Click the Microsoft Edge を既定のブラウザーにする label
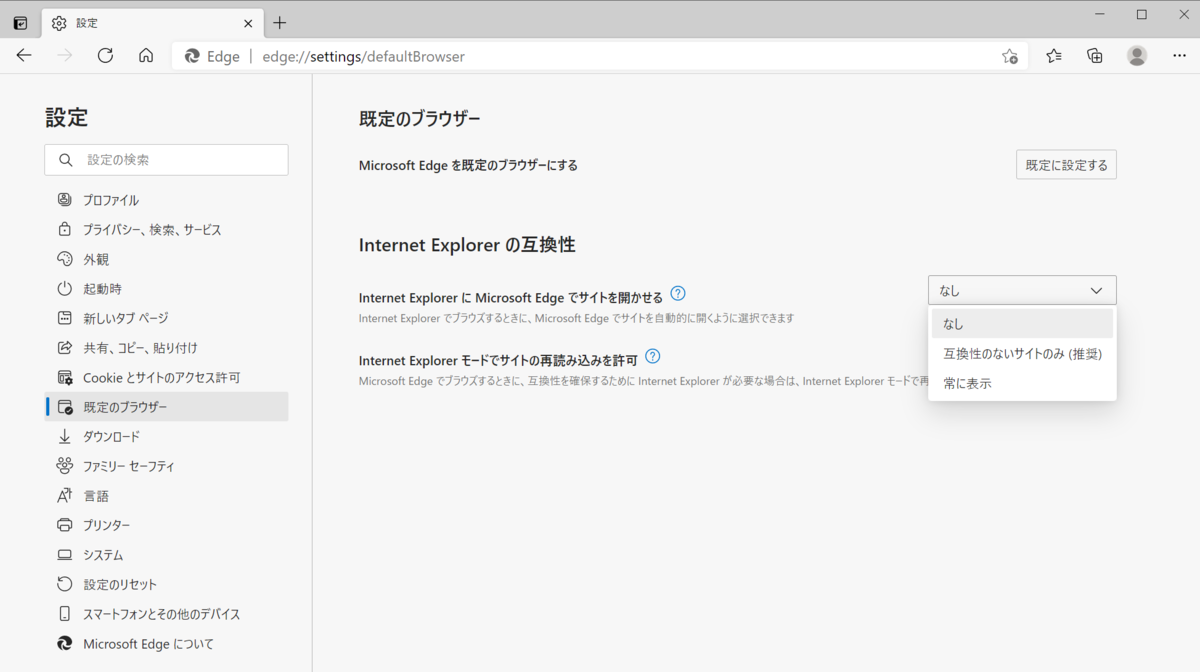Viewport: 1200px width, 672px height. point(468,165)
